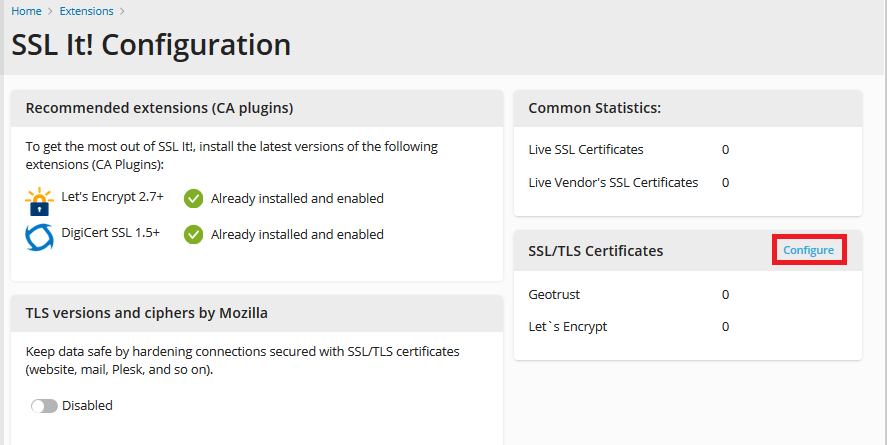Click the SSL It! Configuration page title
887x445 pixels.
coord(151,45)
